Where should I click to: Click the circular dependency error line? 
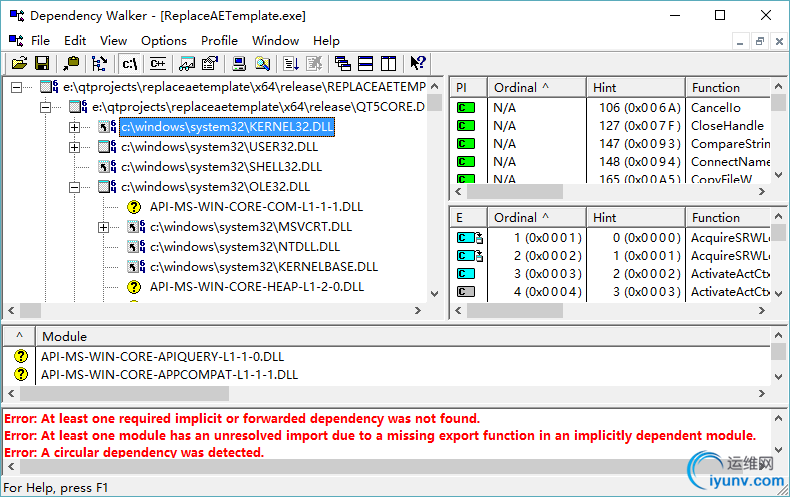click(134, 452)
